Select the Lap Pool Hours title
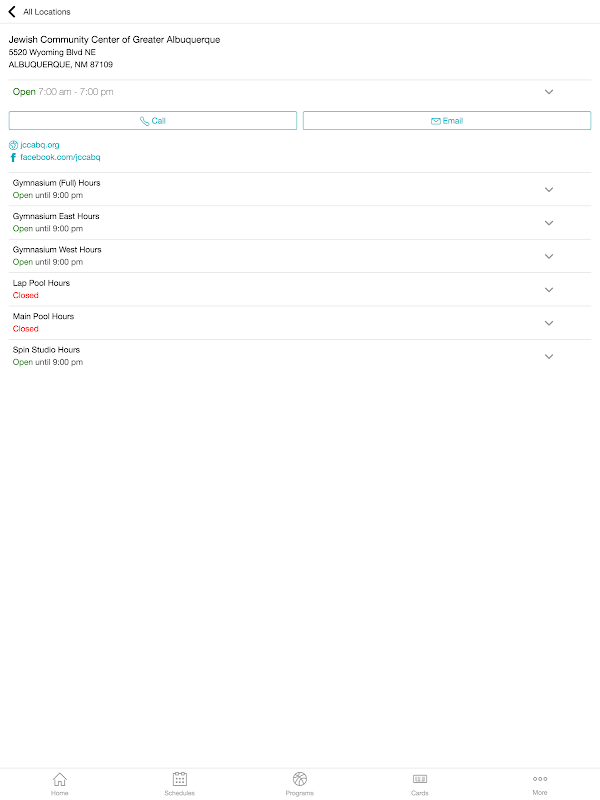The image size is (600, 800). [41, 283]
